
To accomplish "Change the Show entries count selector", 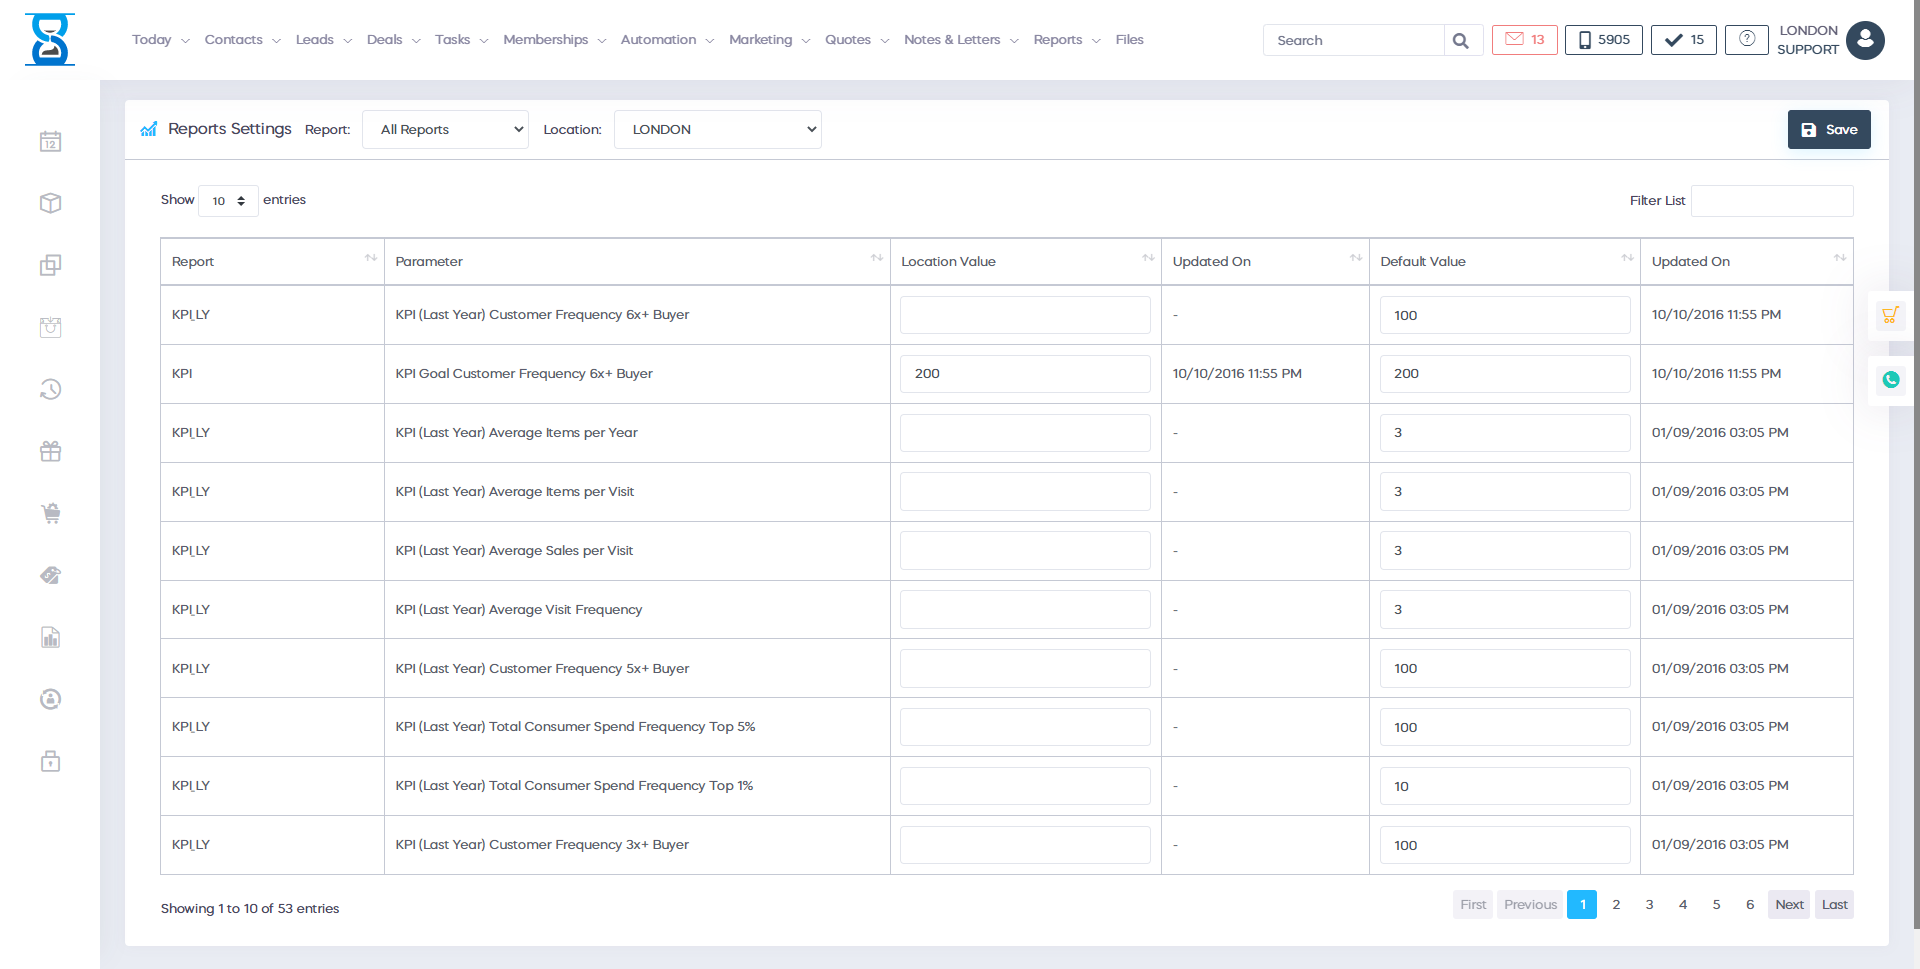I will (x=228, y=201).
